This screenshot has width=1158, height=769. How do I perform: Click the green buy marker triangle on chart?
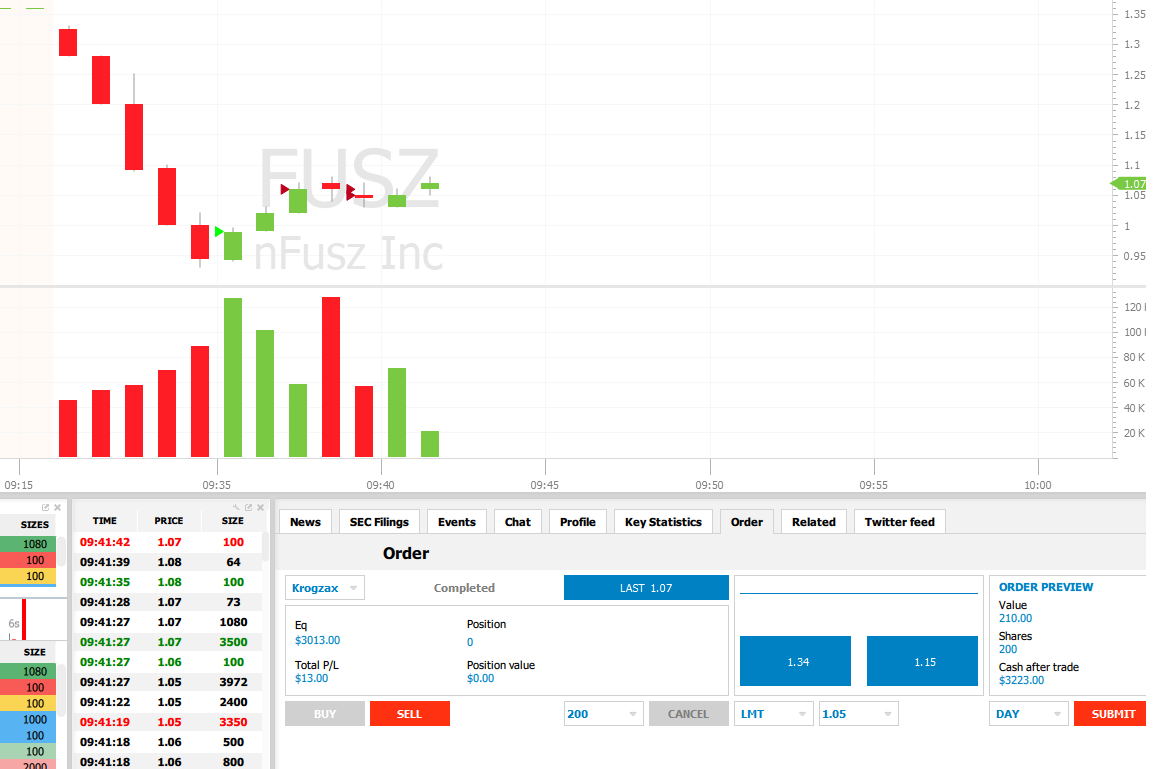point(219,232)
